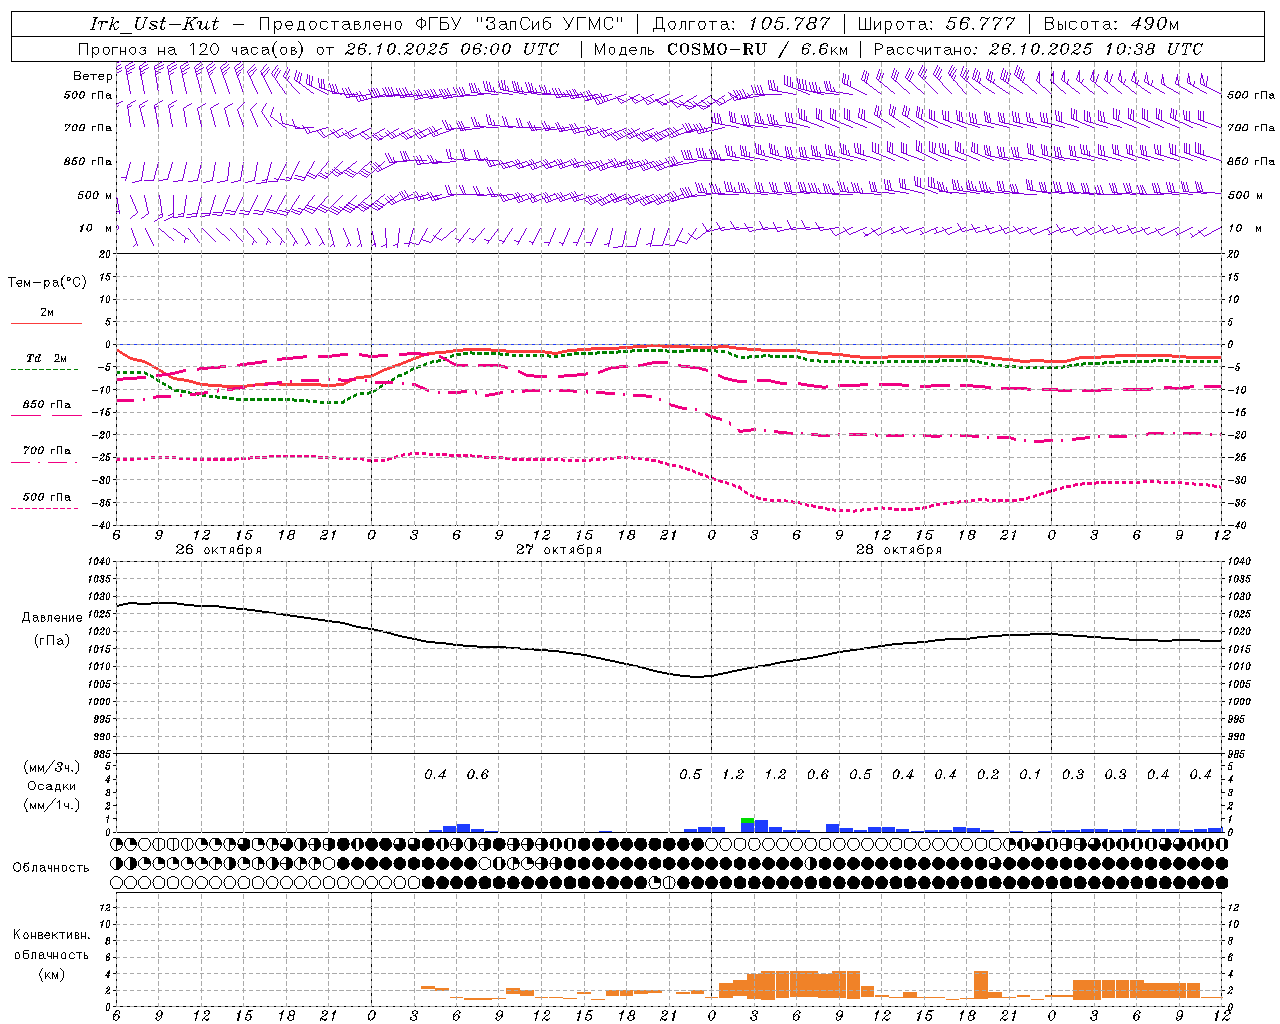Image resolution: width=1280 pixels, height=1024 pixels.
Task: Click the 0.2 three-hour precipitation value
Action: tap(988, 774)
